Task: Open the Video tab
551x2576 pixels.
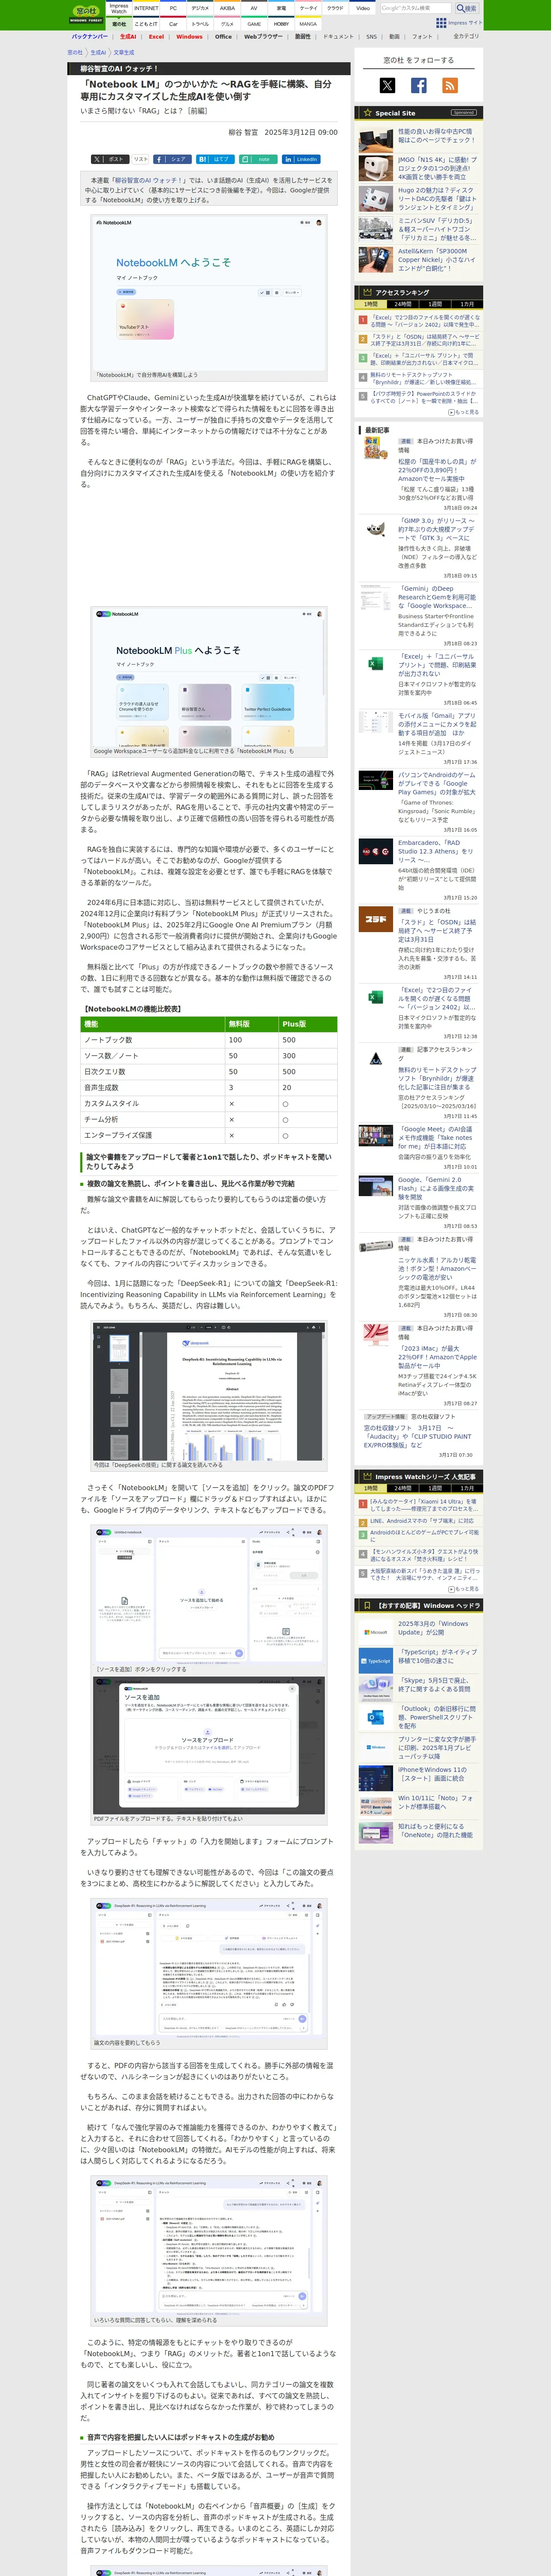Action: click(x=363, y=8)
